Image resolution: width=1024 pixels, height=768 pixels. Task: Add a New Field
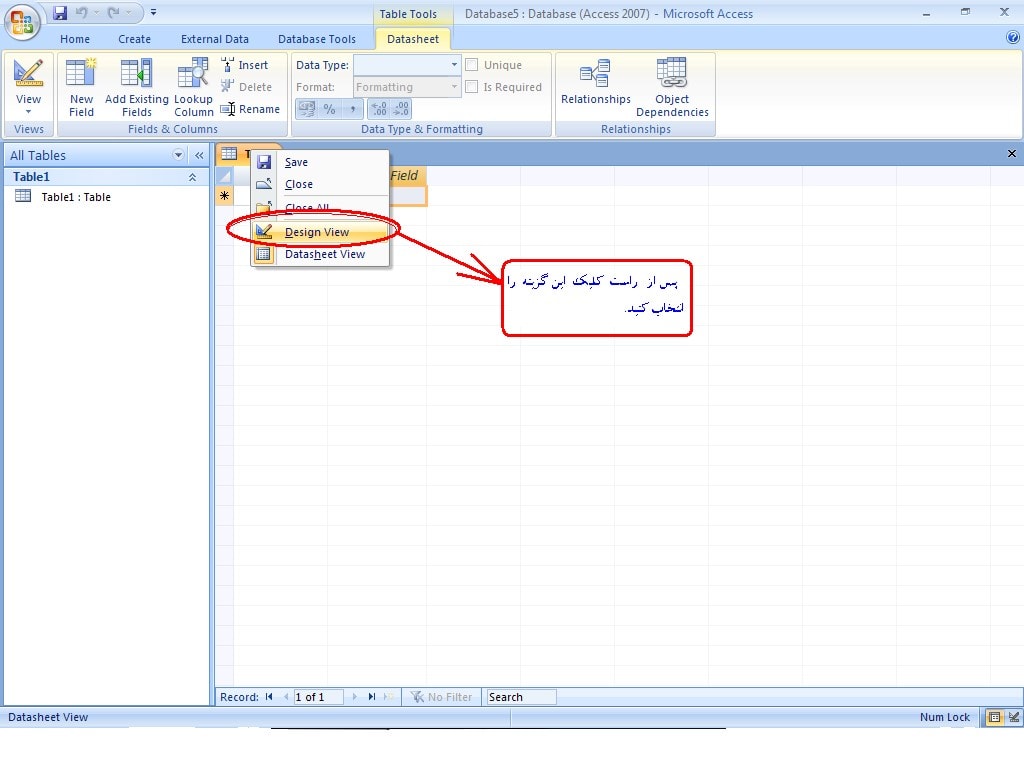tap(81, 88)
